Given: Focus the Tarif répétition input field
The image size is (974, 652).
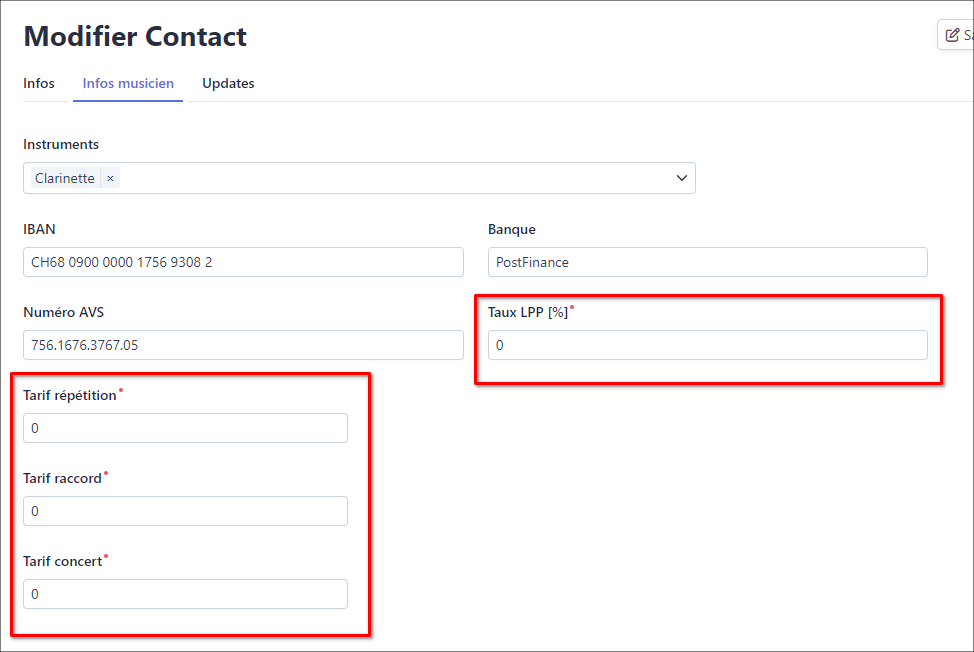Looking at the screenshot, I should tap(185, 428).
